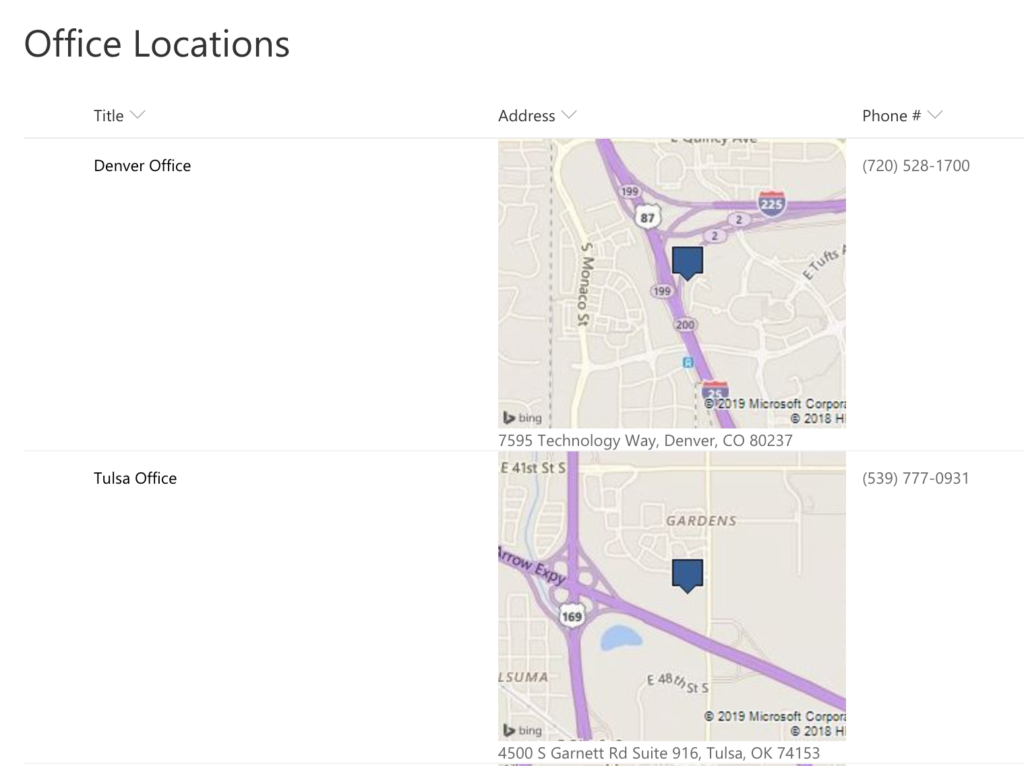Expand the Title column dropdown arrow

click(138, 115)
